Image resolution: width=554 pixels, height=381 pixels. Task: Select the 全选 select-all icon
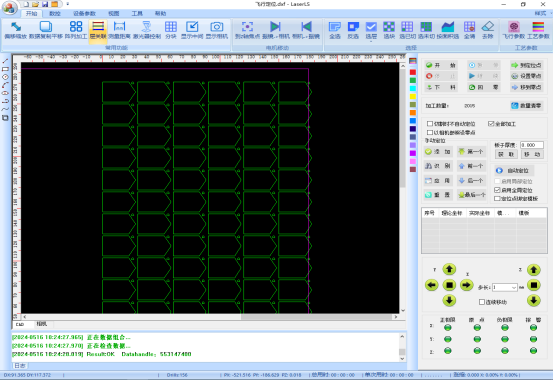(335, 30)
